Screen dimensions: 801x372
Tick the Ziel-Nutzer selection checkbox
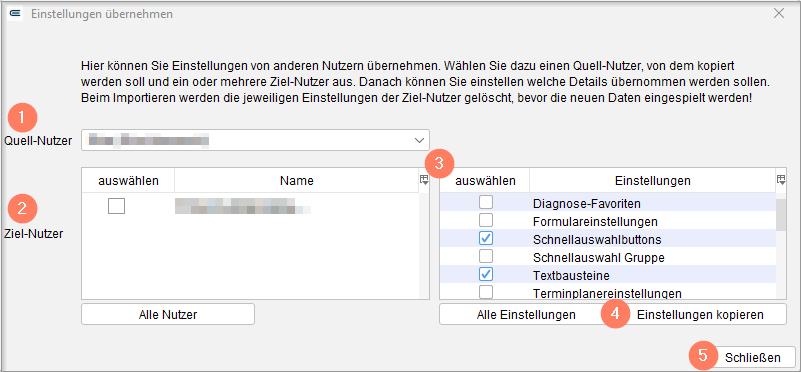click(x=116, y=206)
